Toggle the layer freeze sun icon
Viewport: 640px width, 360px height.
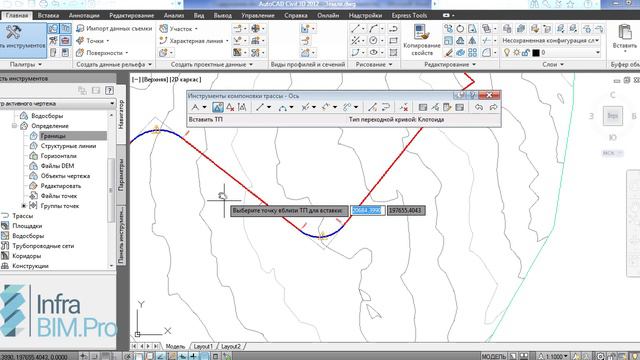pos(516,53)
